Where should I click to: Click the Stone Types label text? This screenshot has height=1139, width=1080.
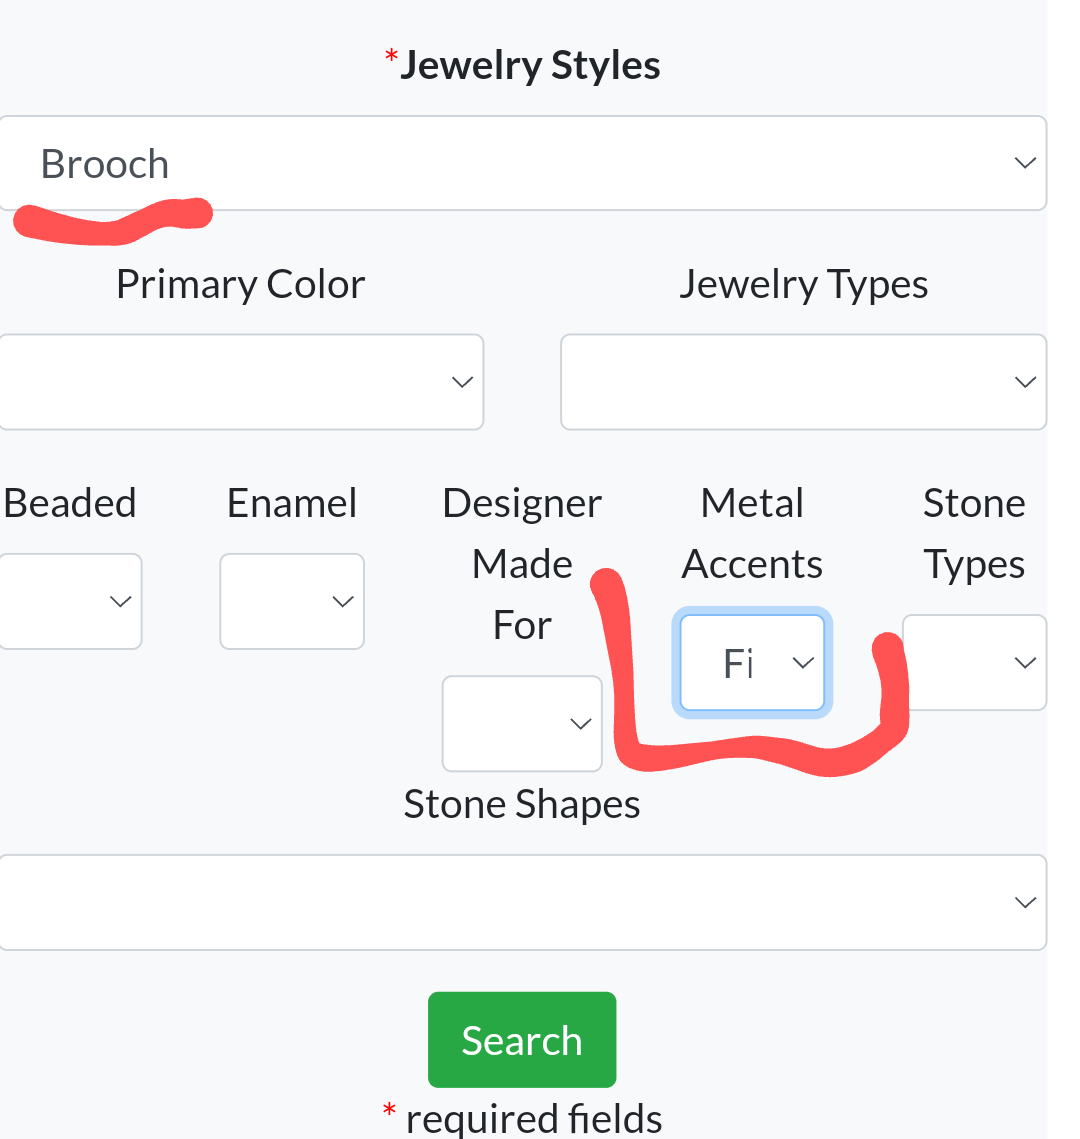pos(974,534)
